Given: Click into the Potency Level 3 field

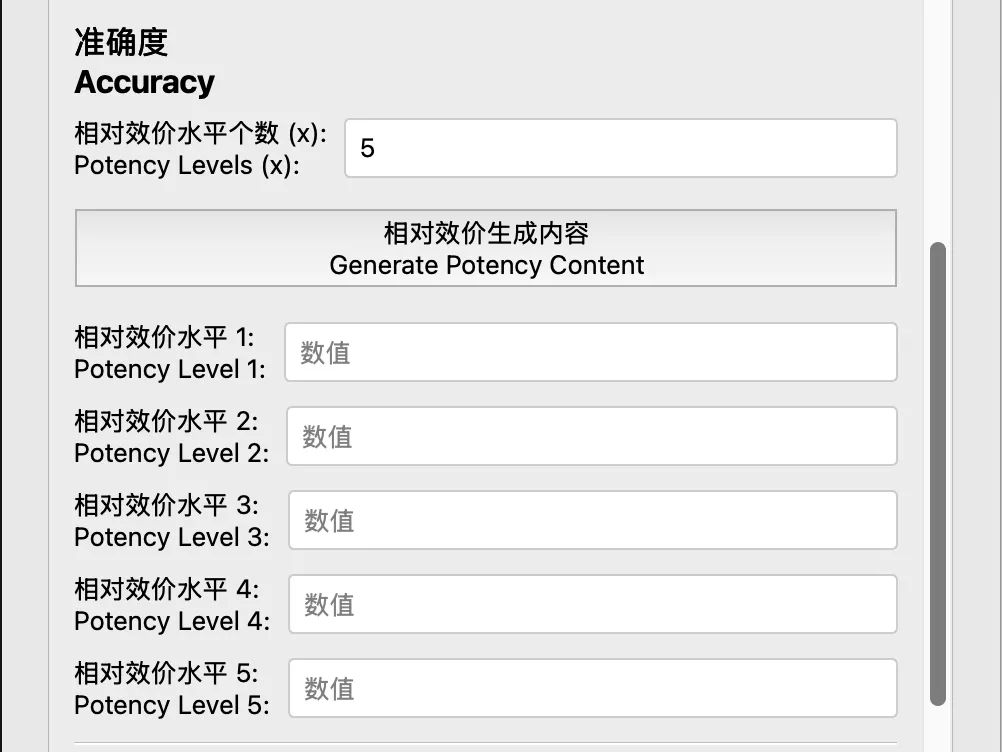Looking at the screenshot, I should coord(590,520).
